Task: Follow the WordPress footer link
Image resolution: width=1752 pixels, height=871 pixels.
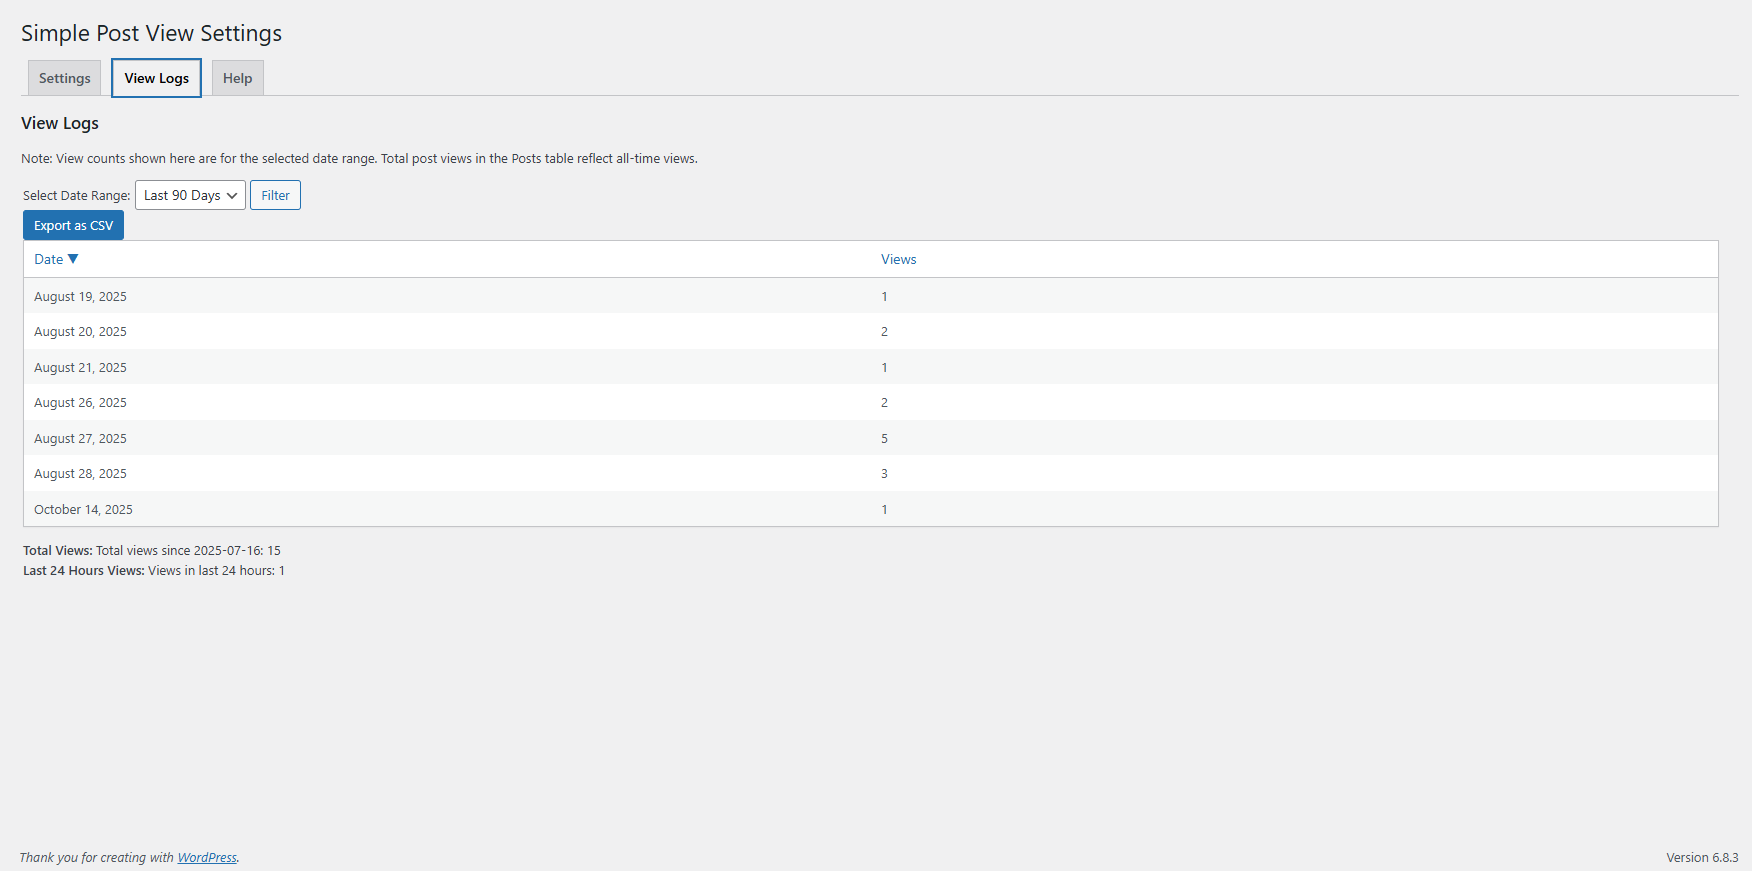Action: 207,857
